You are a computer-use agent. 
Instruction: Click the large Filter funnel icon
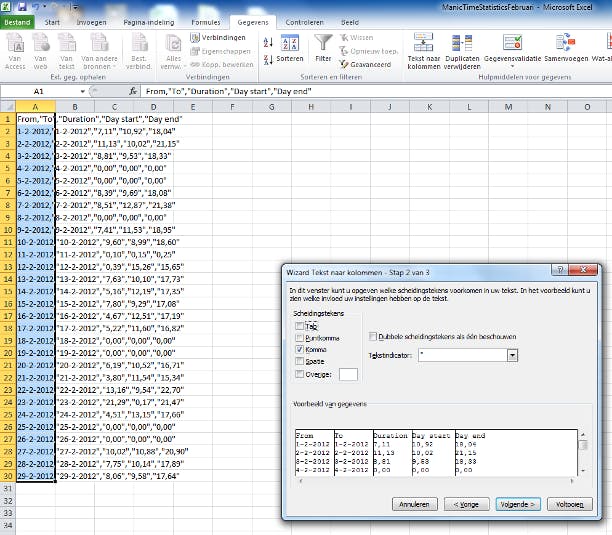[323, 44]
